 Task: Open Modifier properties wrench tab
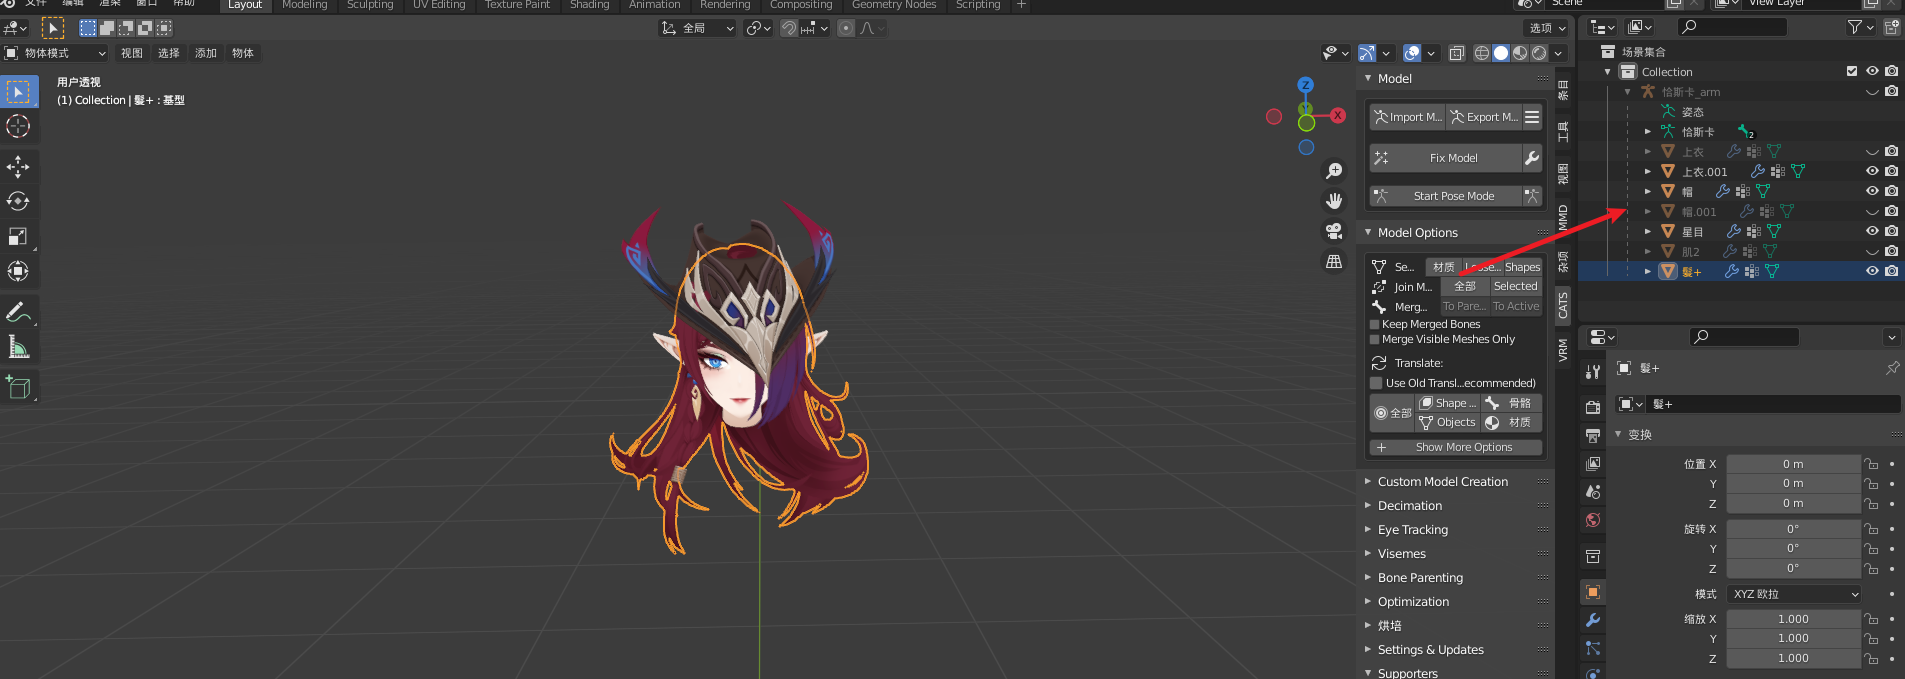click(1593, 620)
